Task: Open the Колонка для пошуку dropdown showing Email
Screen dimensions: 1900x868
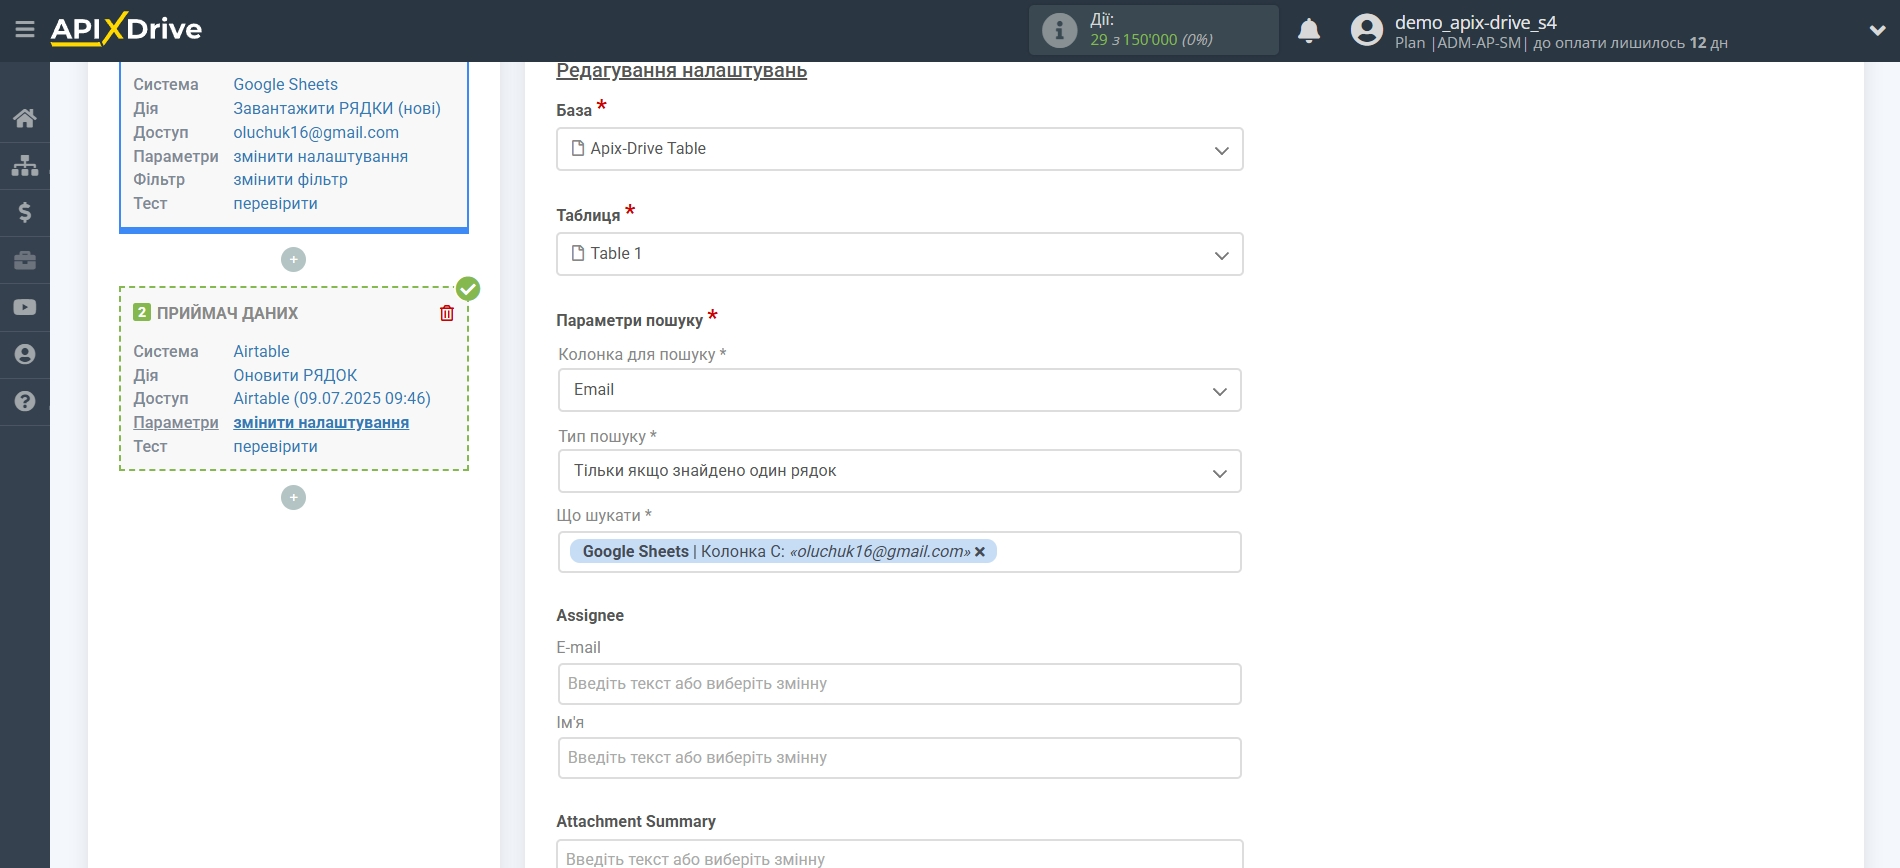Action: (900, 390)
